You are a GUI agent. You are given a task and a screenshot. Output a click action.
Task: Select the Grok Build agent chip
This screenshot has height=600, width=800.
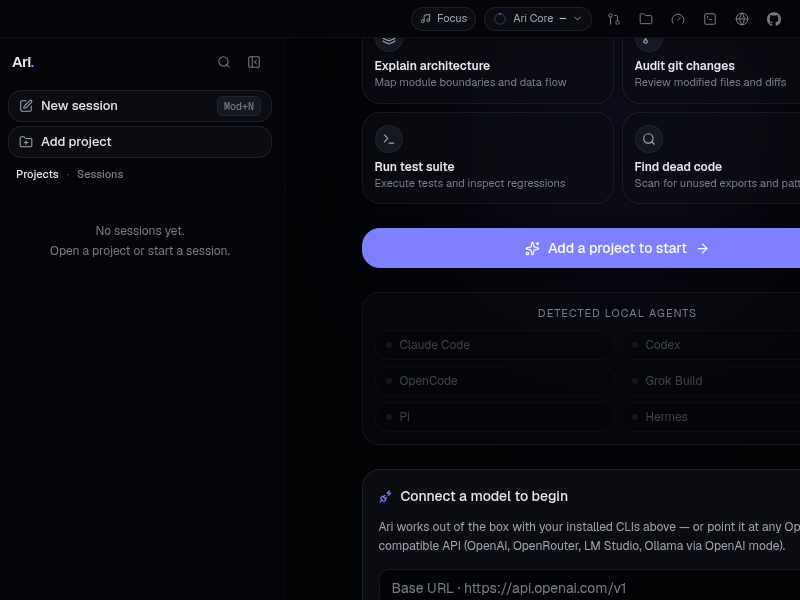[711, 381]
